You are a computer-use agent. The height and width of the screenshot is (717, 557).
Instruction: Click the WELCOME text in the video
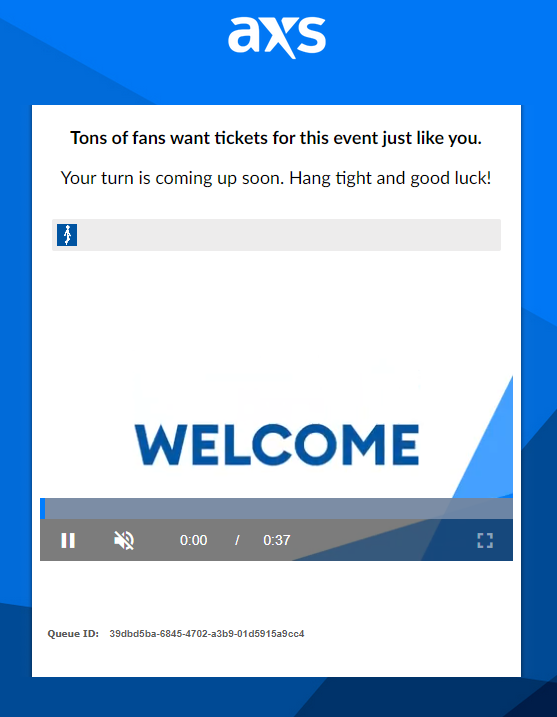tap(277, 444)
